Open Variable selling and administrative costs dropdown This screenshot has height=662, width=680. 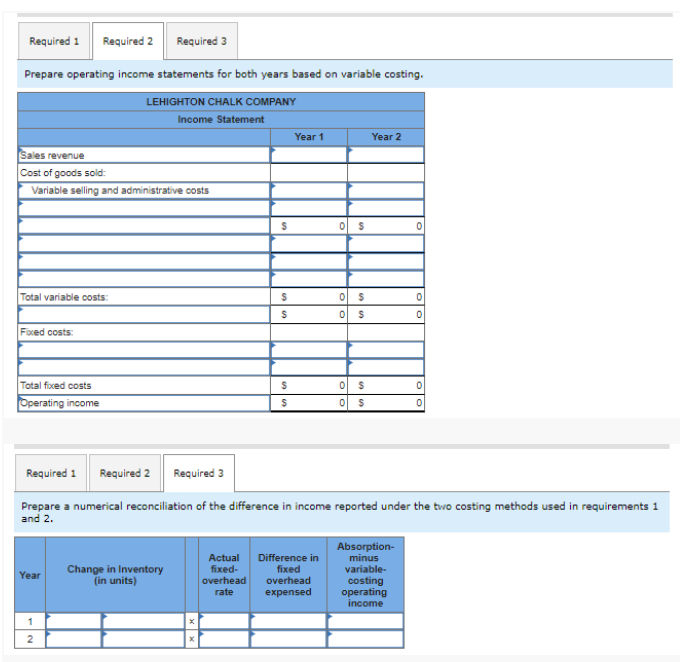144,190
